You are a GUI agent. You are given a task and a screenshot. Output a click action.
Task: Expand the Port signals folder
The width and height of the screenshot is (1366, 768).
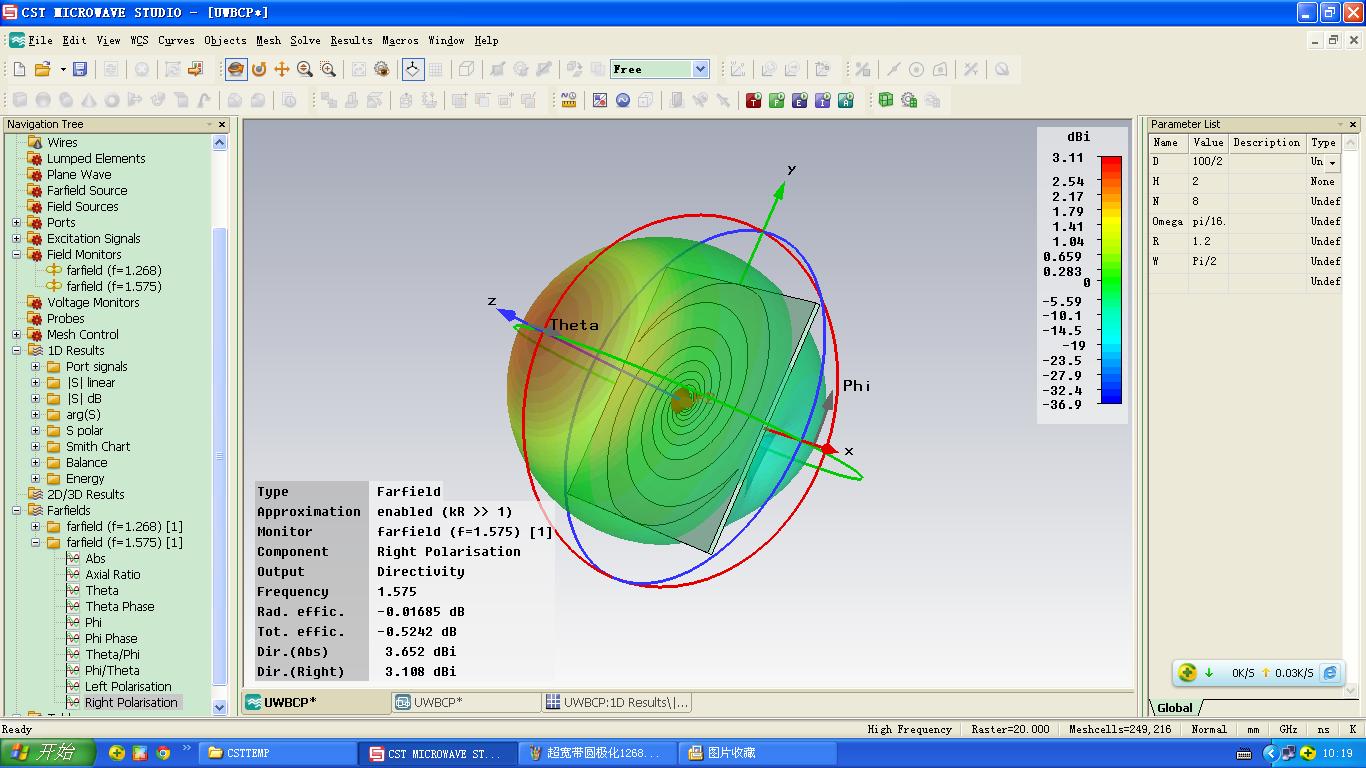35,367
